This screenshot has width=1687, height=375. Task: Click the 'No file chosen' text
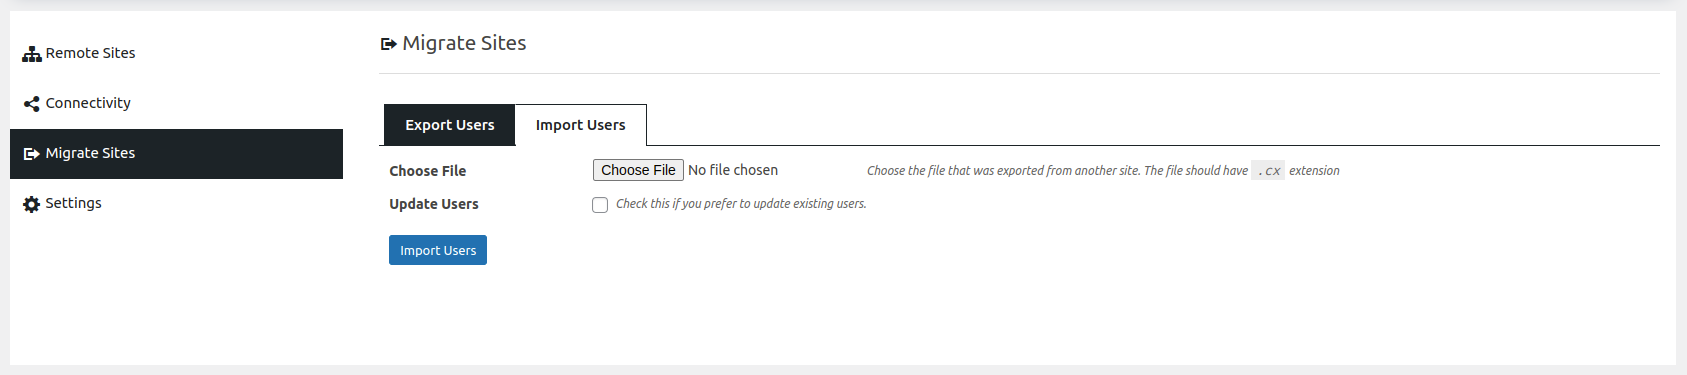(733, 170)
